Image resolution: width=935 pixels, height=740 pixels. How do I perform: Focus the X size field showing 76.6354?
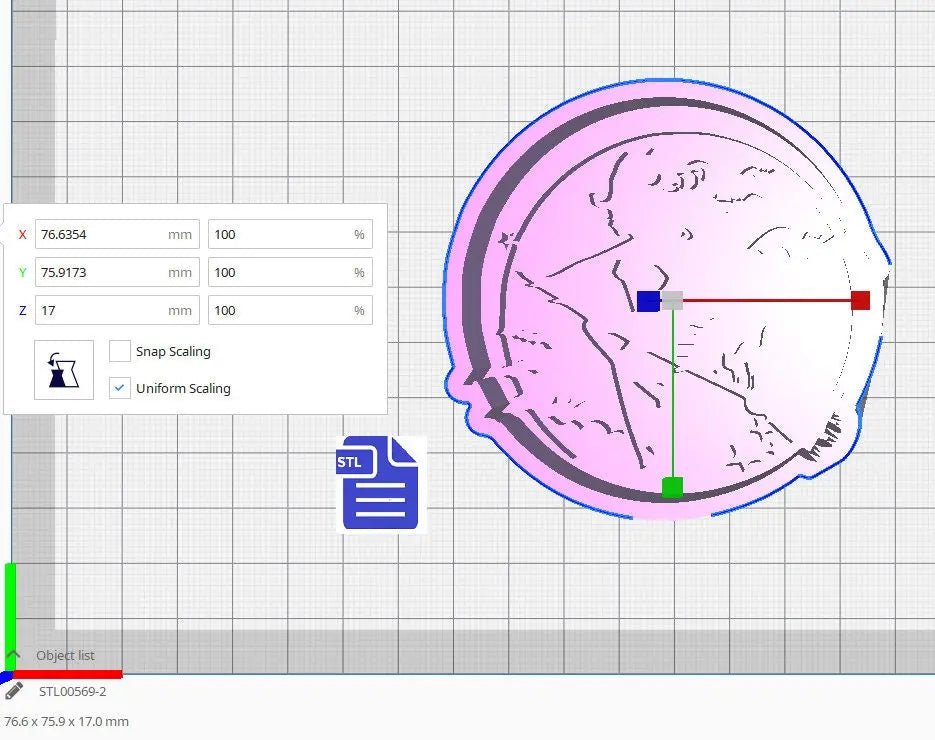(100, 234)
